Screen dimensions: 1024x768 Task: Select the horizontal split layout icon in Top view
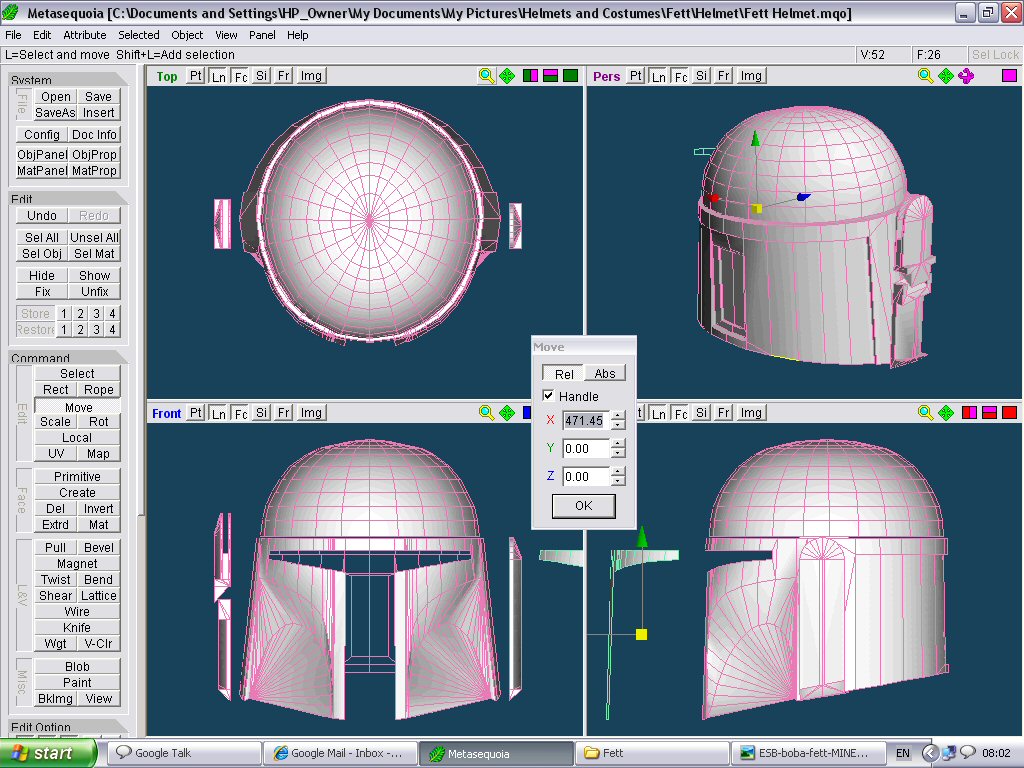pyautogui.click(x=551, y=76)
